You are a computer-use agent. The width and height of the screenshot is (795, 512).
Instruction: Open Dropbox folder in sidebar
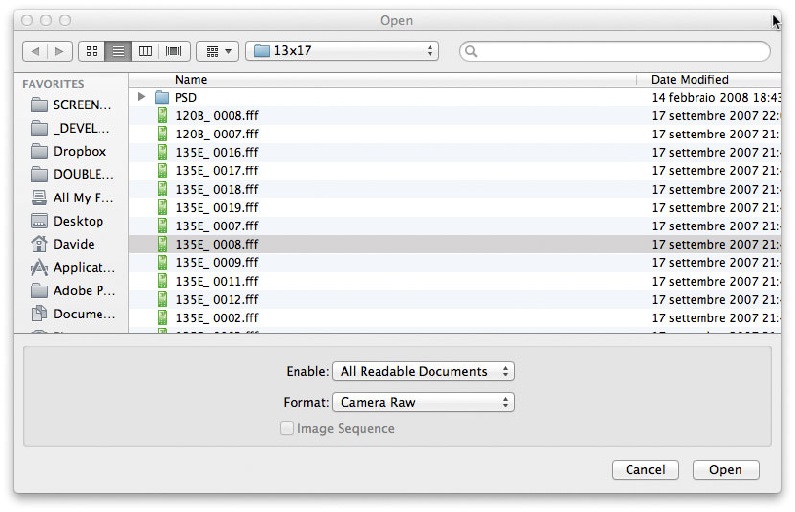coord(79,151)
